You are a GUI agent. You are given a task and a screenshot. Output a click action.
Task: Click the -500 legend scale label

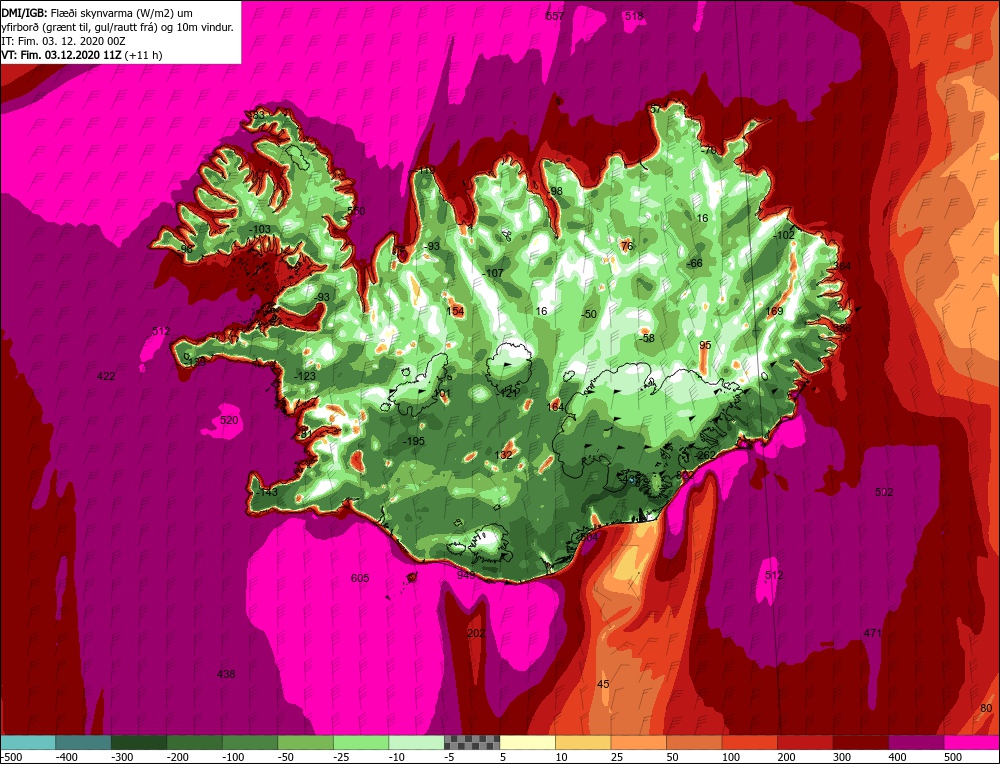tap(11, 757)
